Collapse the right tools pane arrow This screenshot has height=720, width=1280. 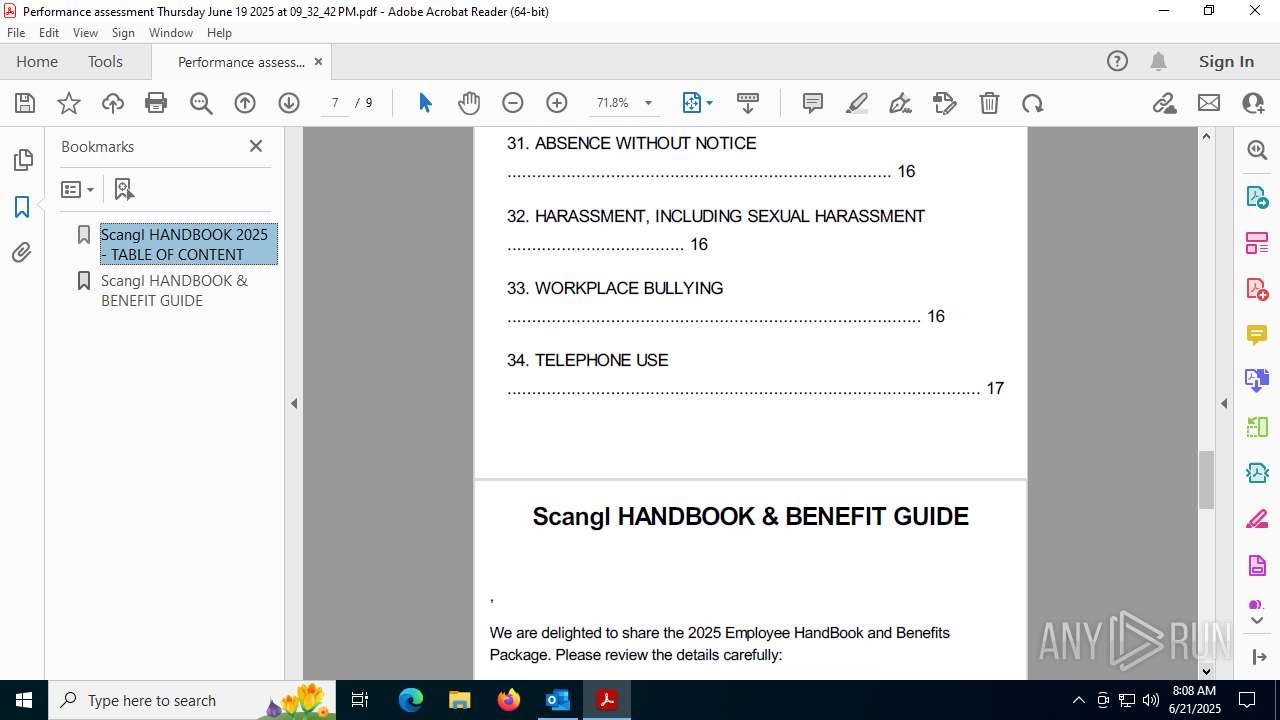(1224, 404)
